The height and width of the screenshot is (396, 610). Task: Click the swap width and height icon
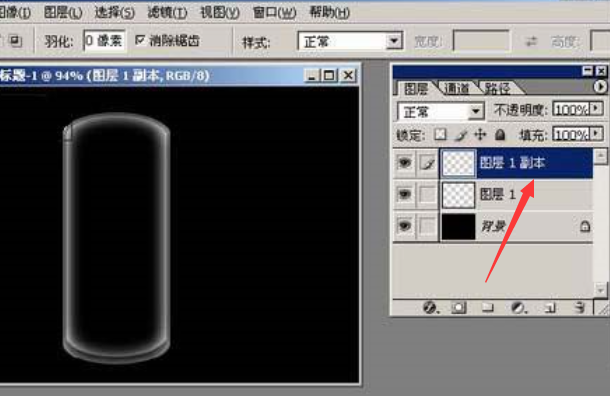[531, 41]
